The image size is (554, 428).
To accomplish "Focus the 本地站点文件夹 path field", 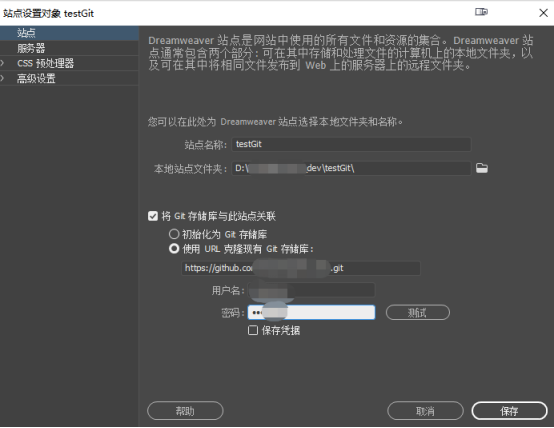I will [351, 168].
